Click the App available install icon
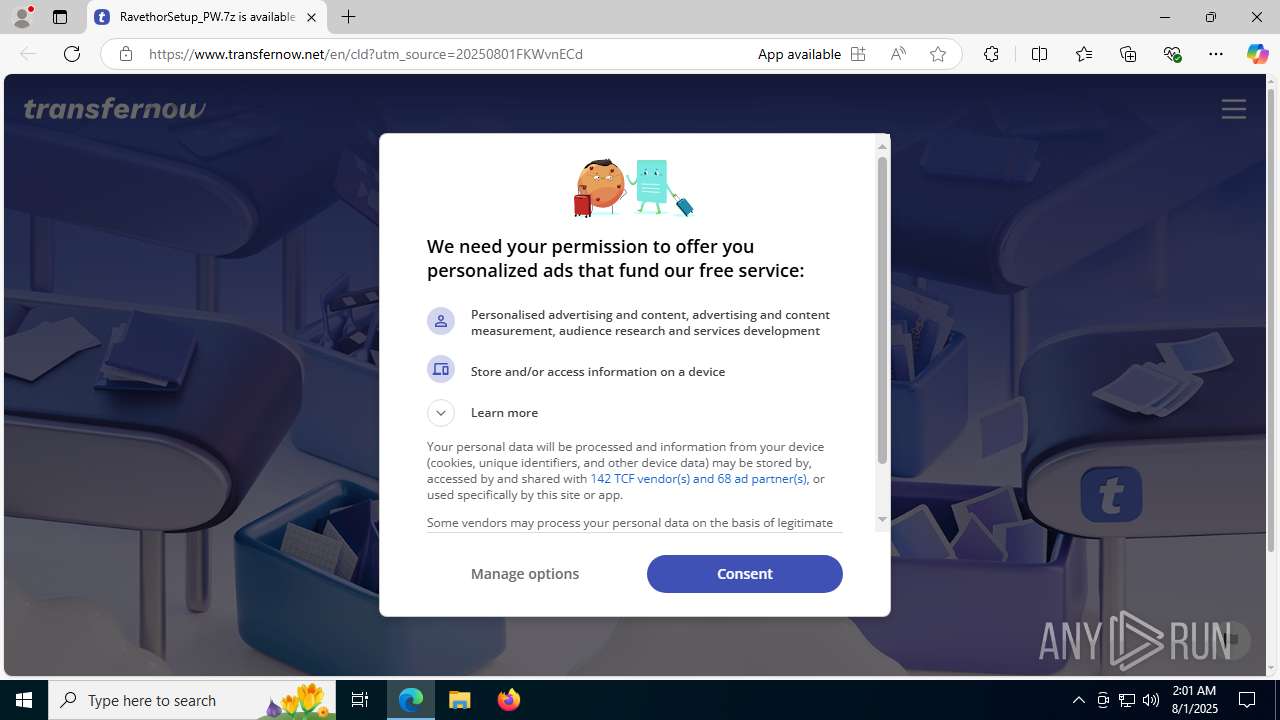 tap(858, 54)
